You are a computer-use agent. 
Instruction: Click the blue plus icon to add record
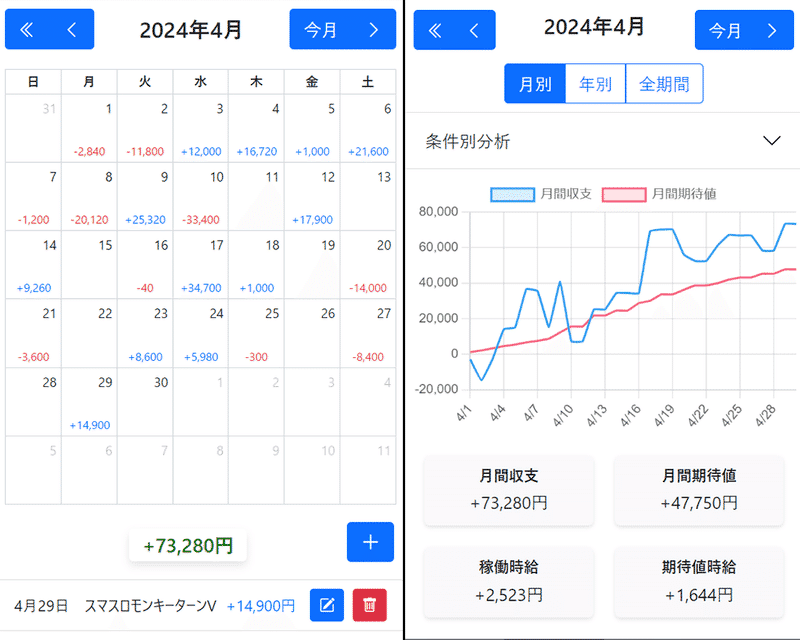370,542
